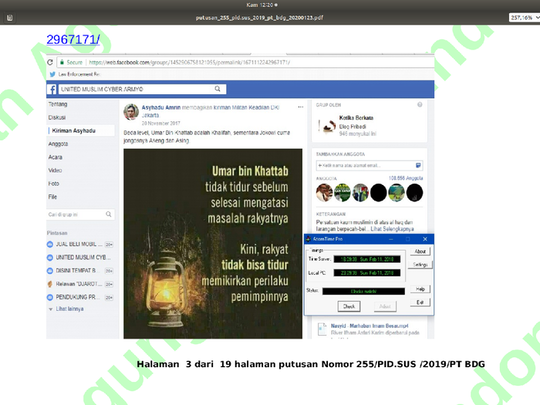Click the putusan_255 PDF file title

259,18
